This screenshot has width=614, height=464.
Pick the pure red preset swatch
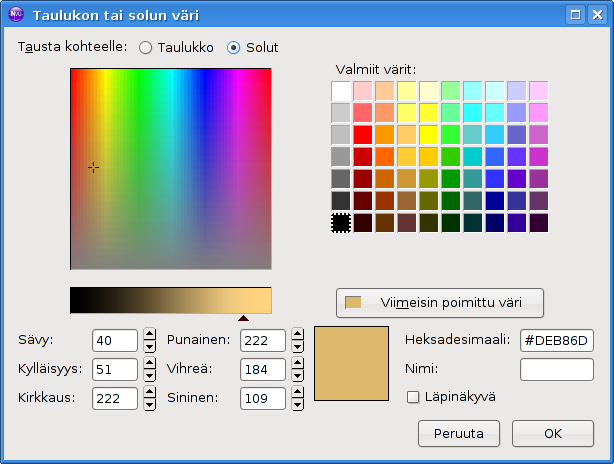(363, 135)
